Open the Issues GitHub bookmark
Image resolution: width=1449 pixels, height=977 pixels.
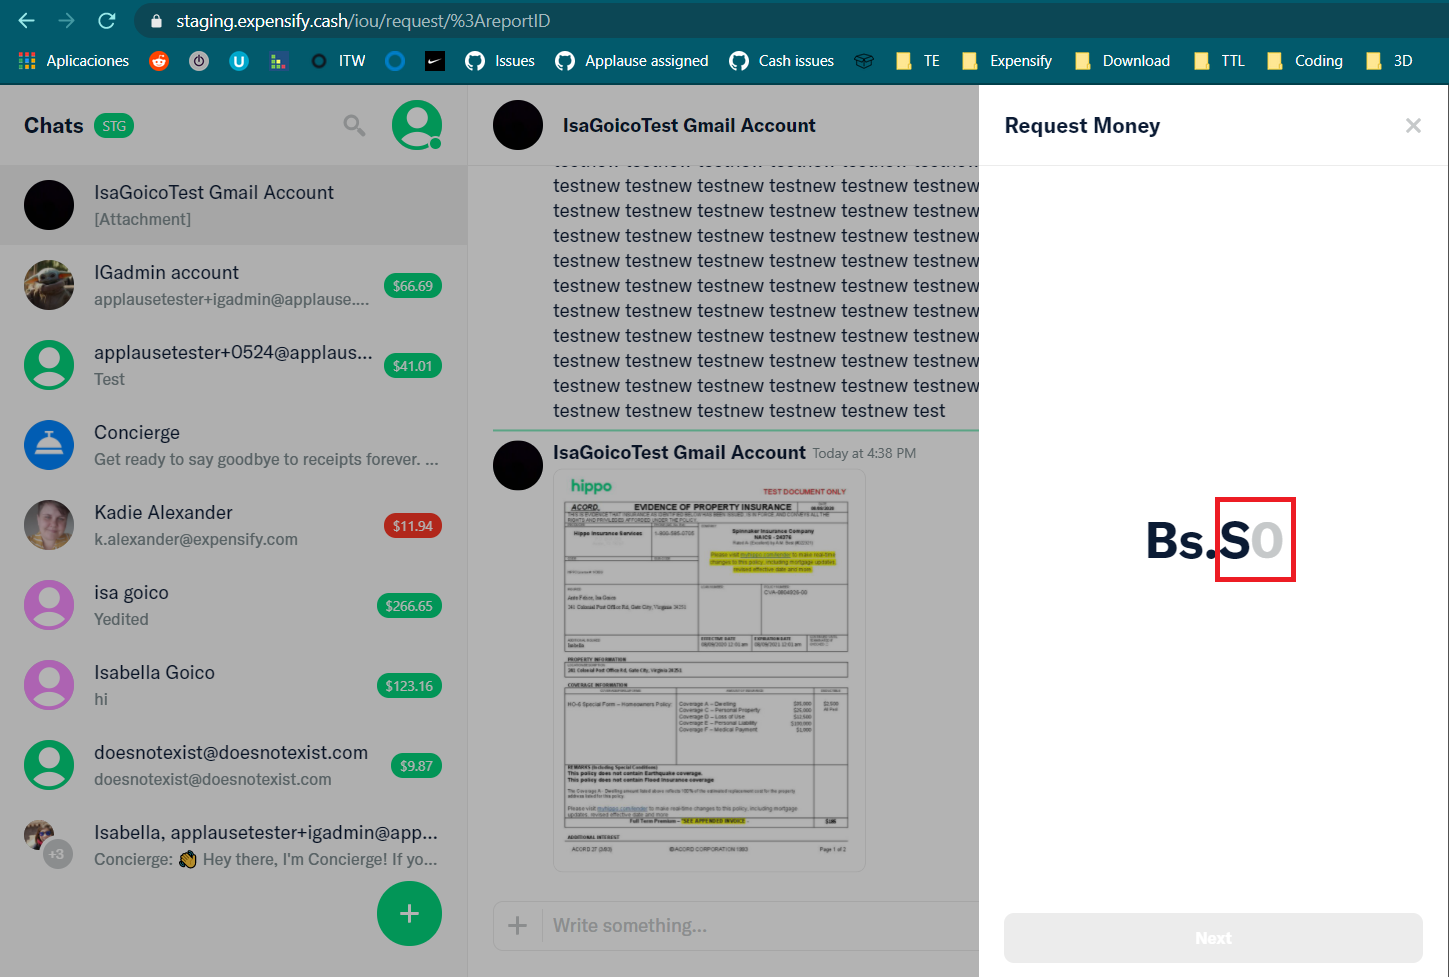tap(500, 61)
